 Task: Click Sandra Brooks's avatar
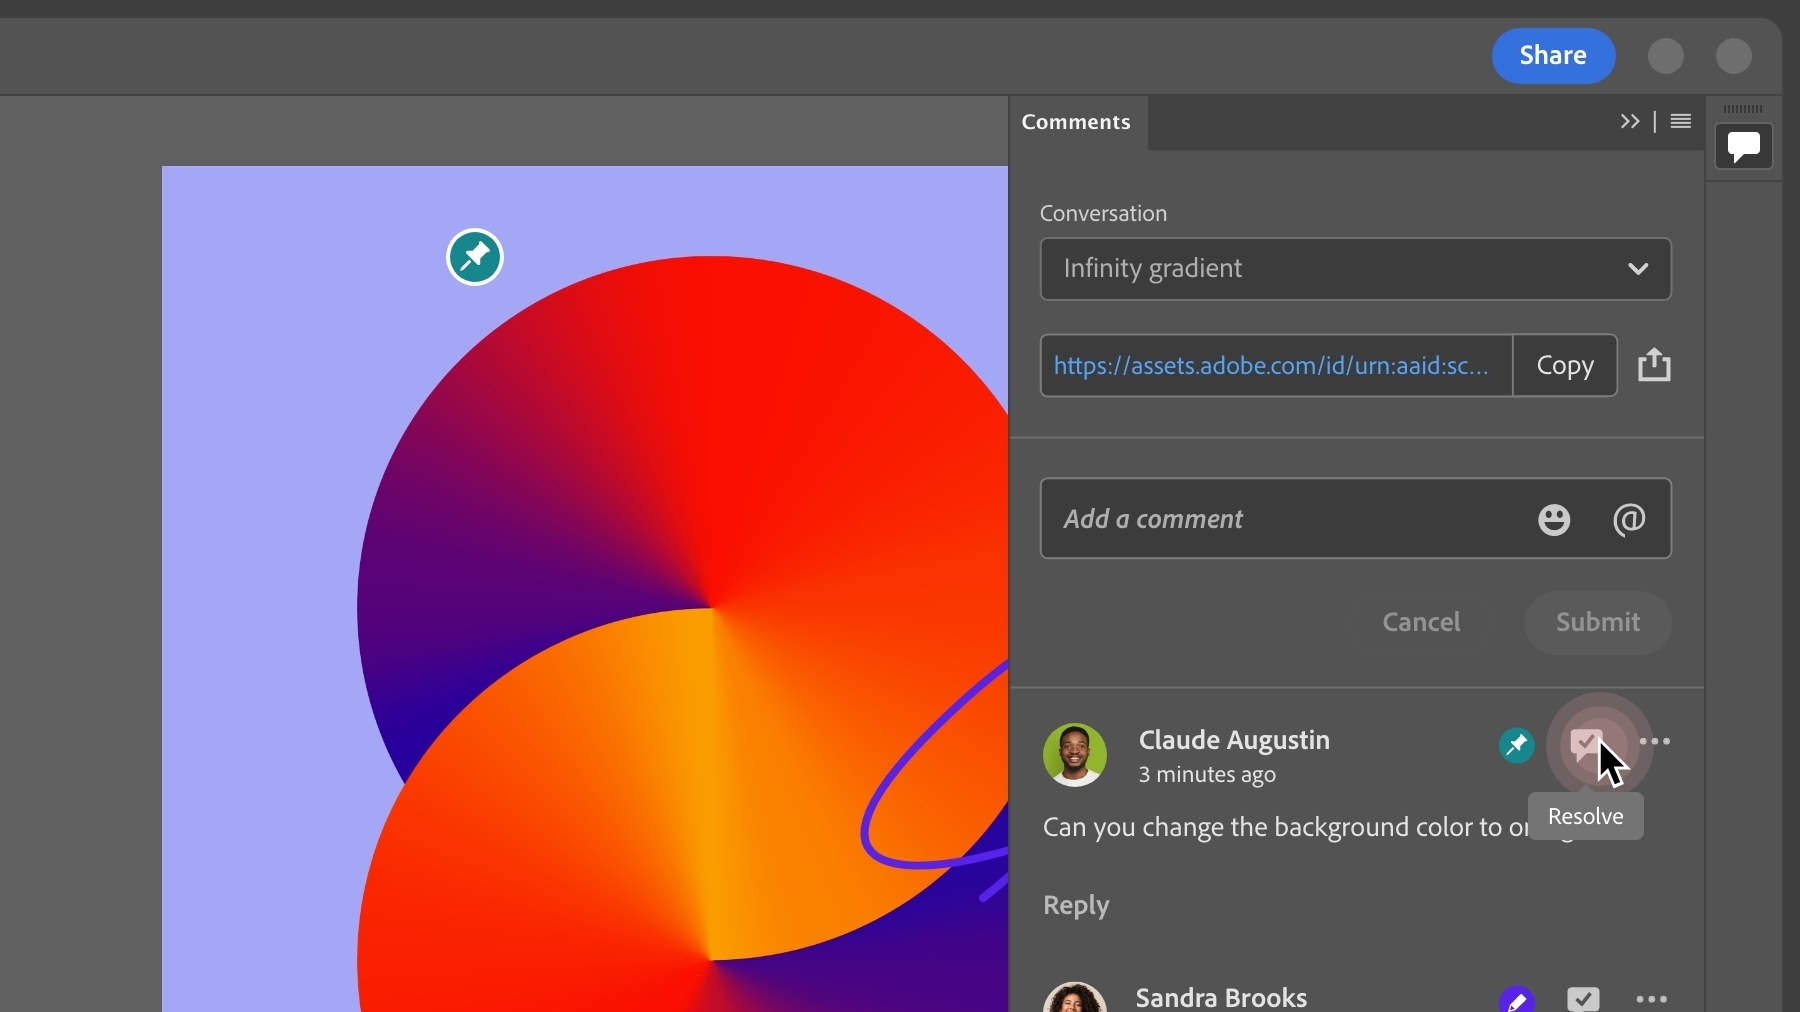[1075, 997]
